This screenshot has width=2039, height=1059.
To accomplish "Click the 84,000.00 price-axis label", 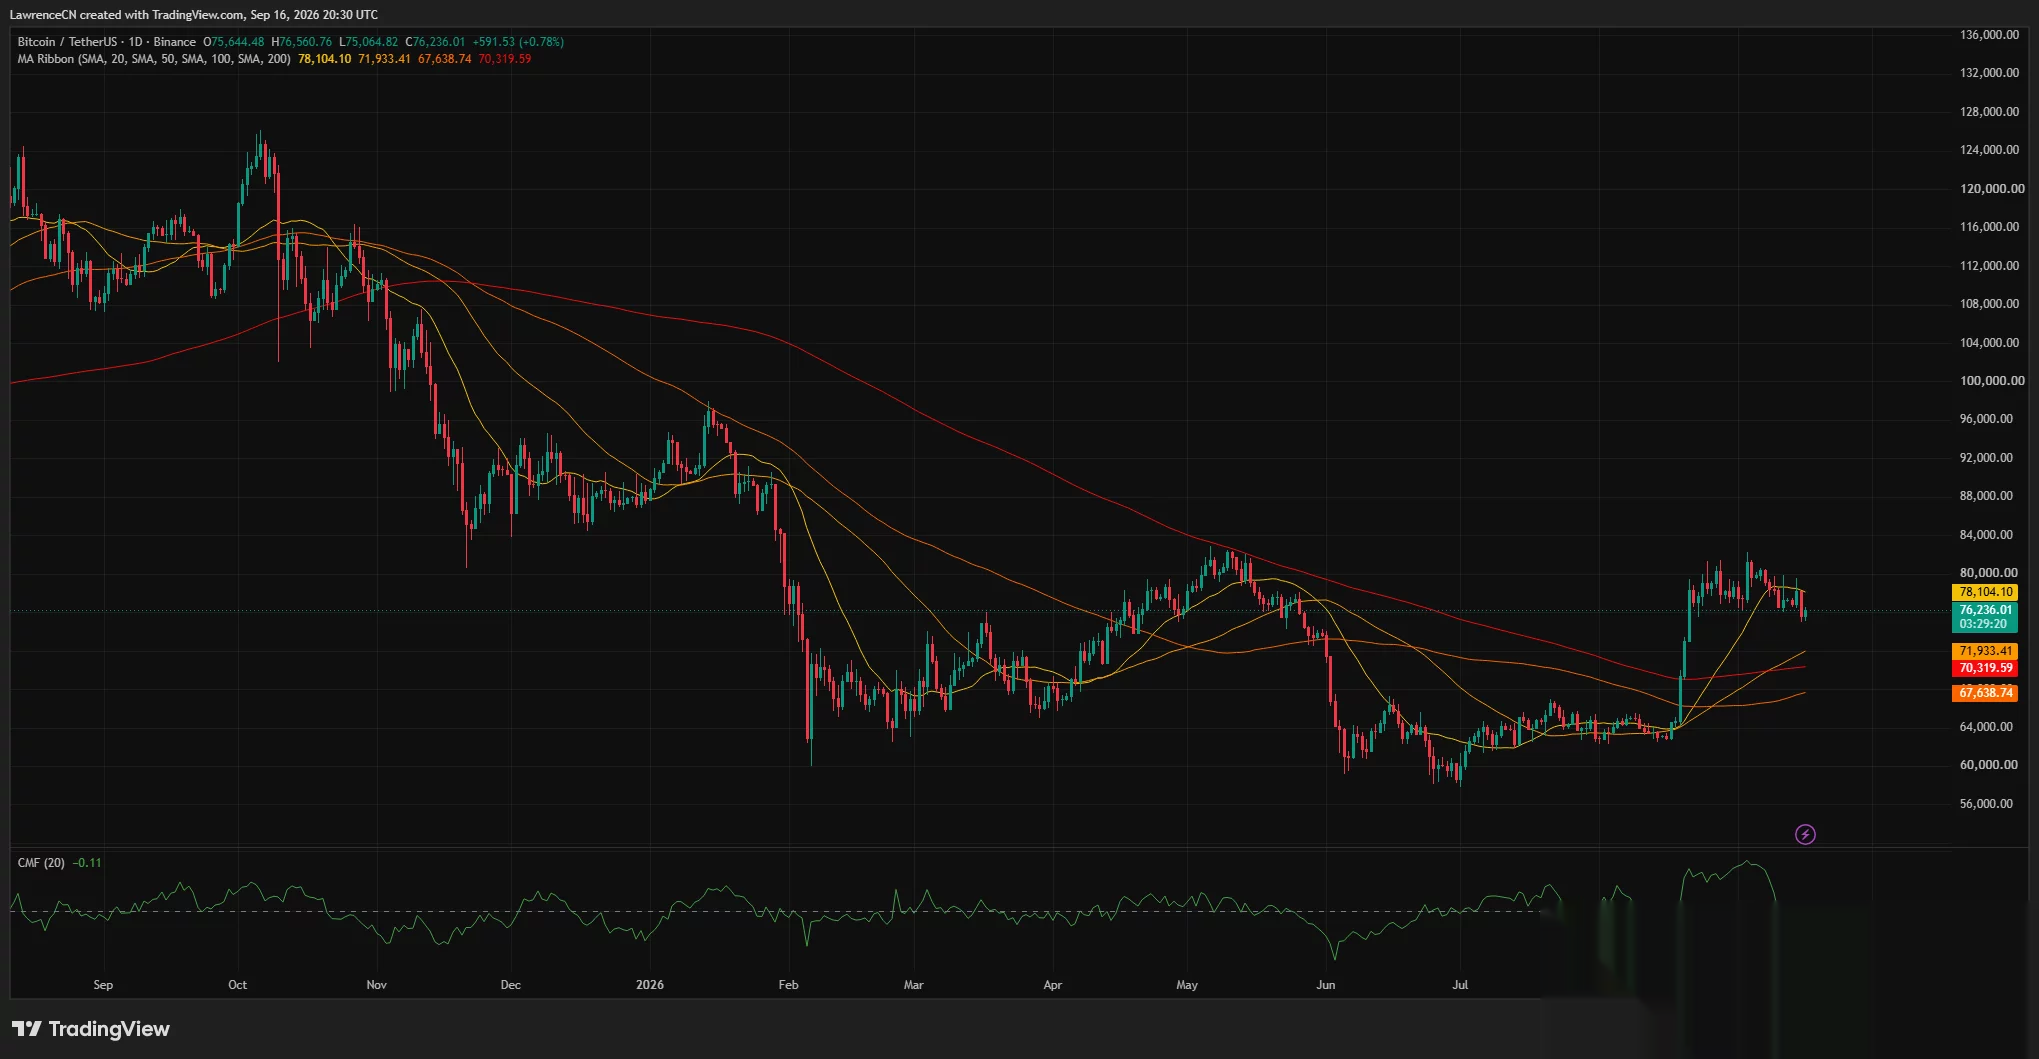I will [1986, 535].
